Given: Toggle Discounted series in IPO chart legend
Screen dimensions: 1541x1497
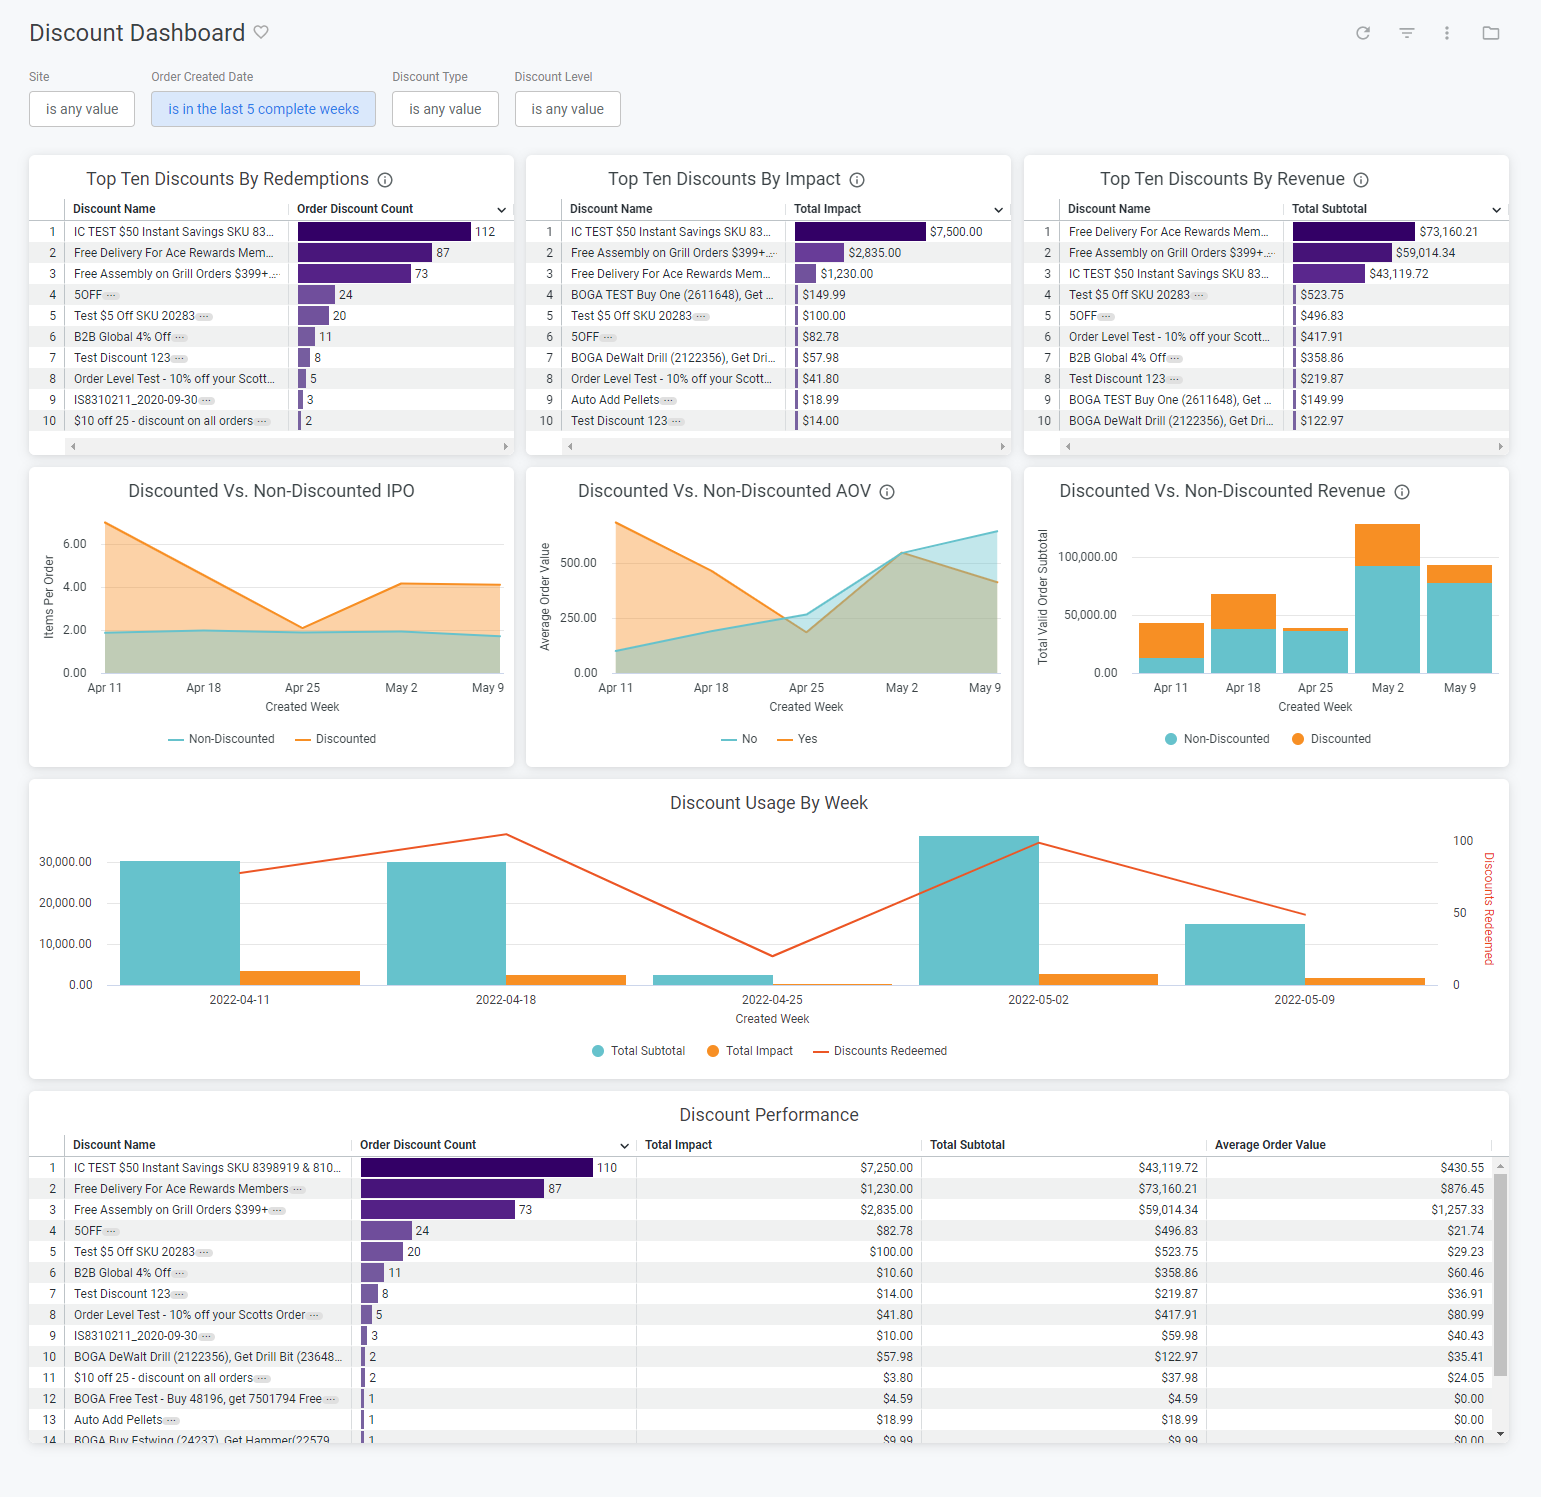Looking at the screenshot, I should (x=336, y=739).
